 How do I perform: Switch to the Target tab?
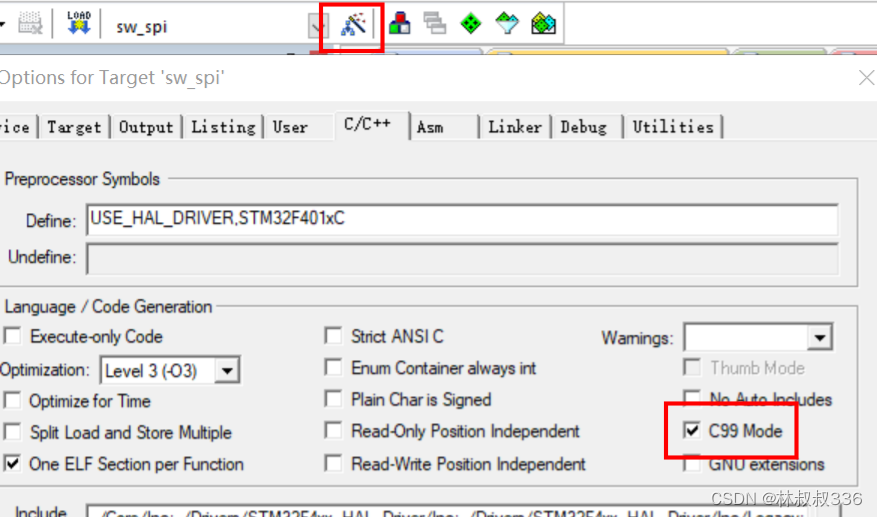(x=74, y=127)
